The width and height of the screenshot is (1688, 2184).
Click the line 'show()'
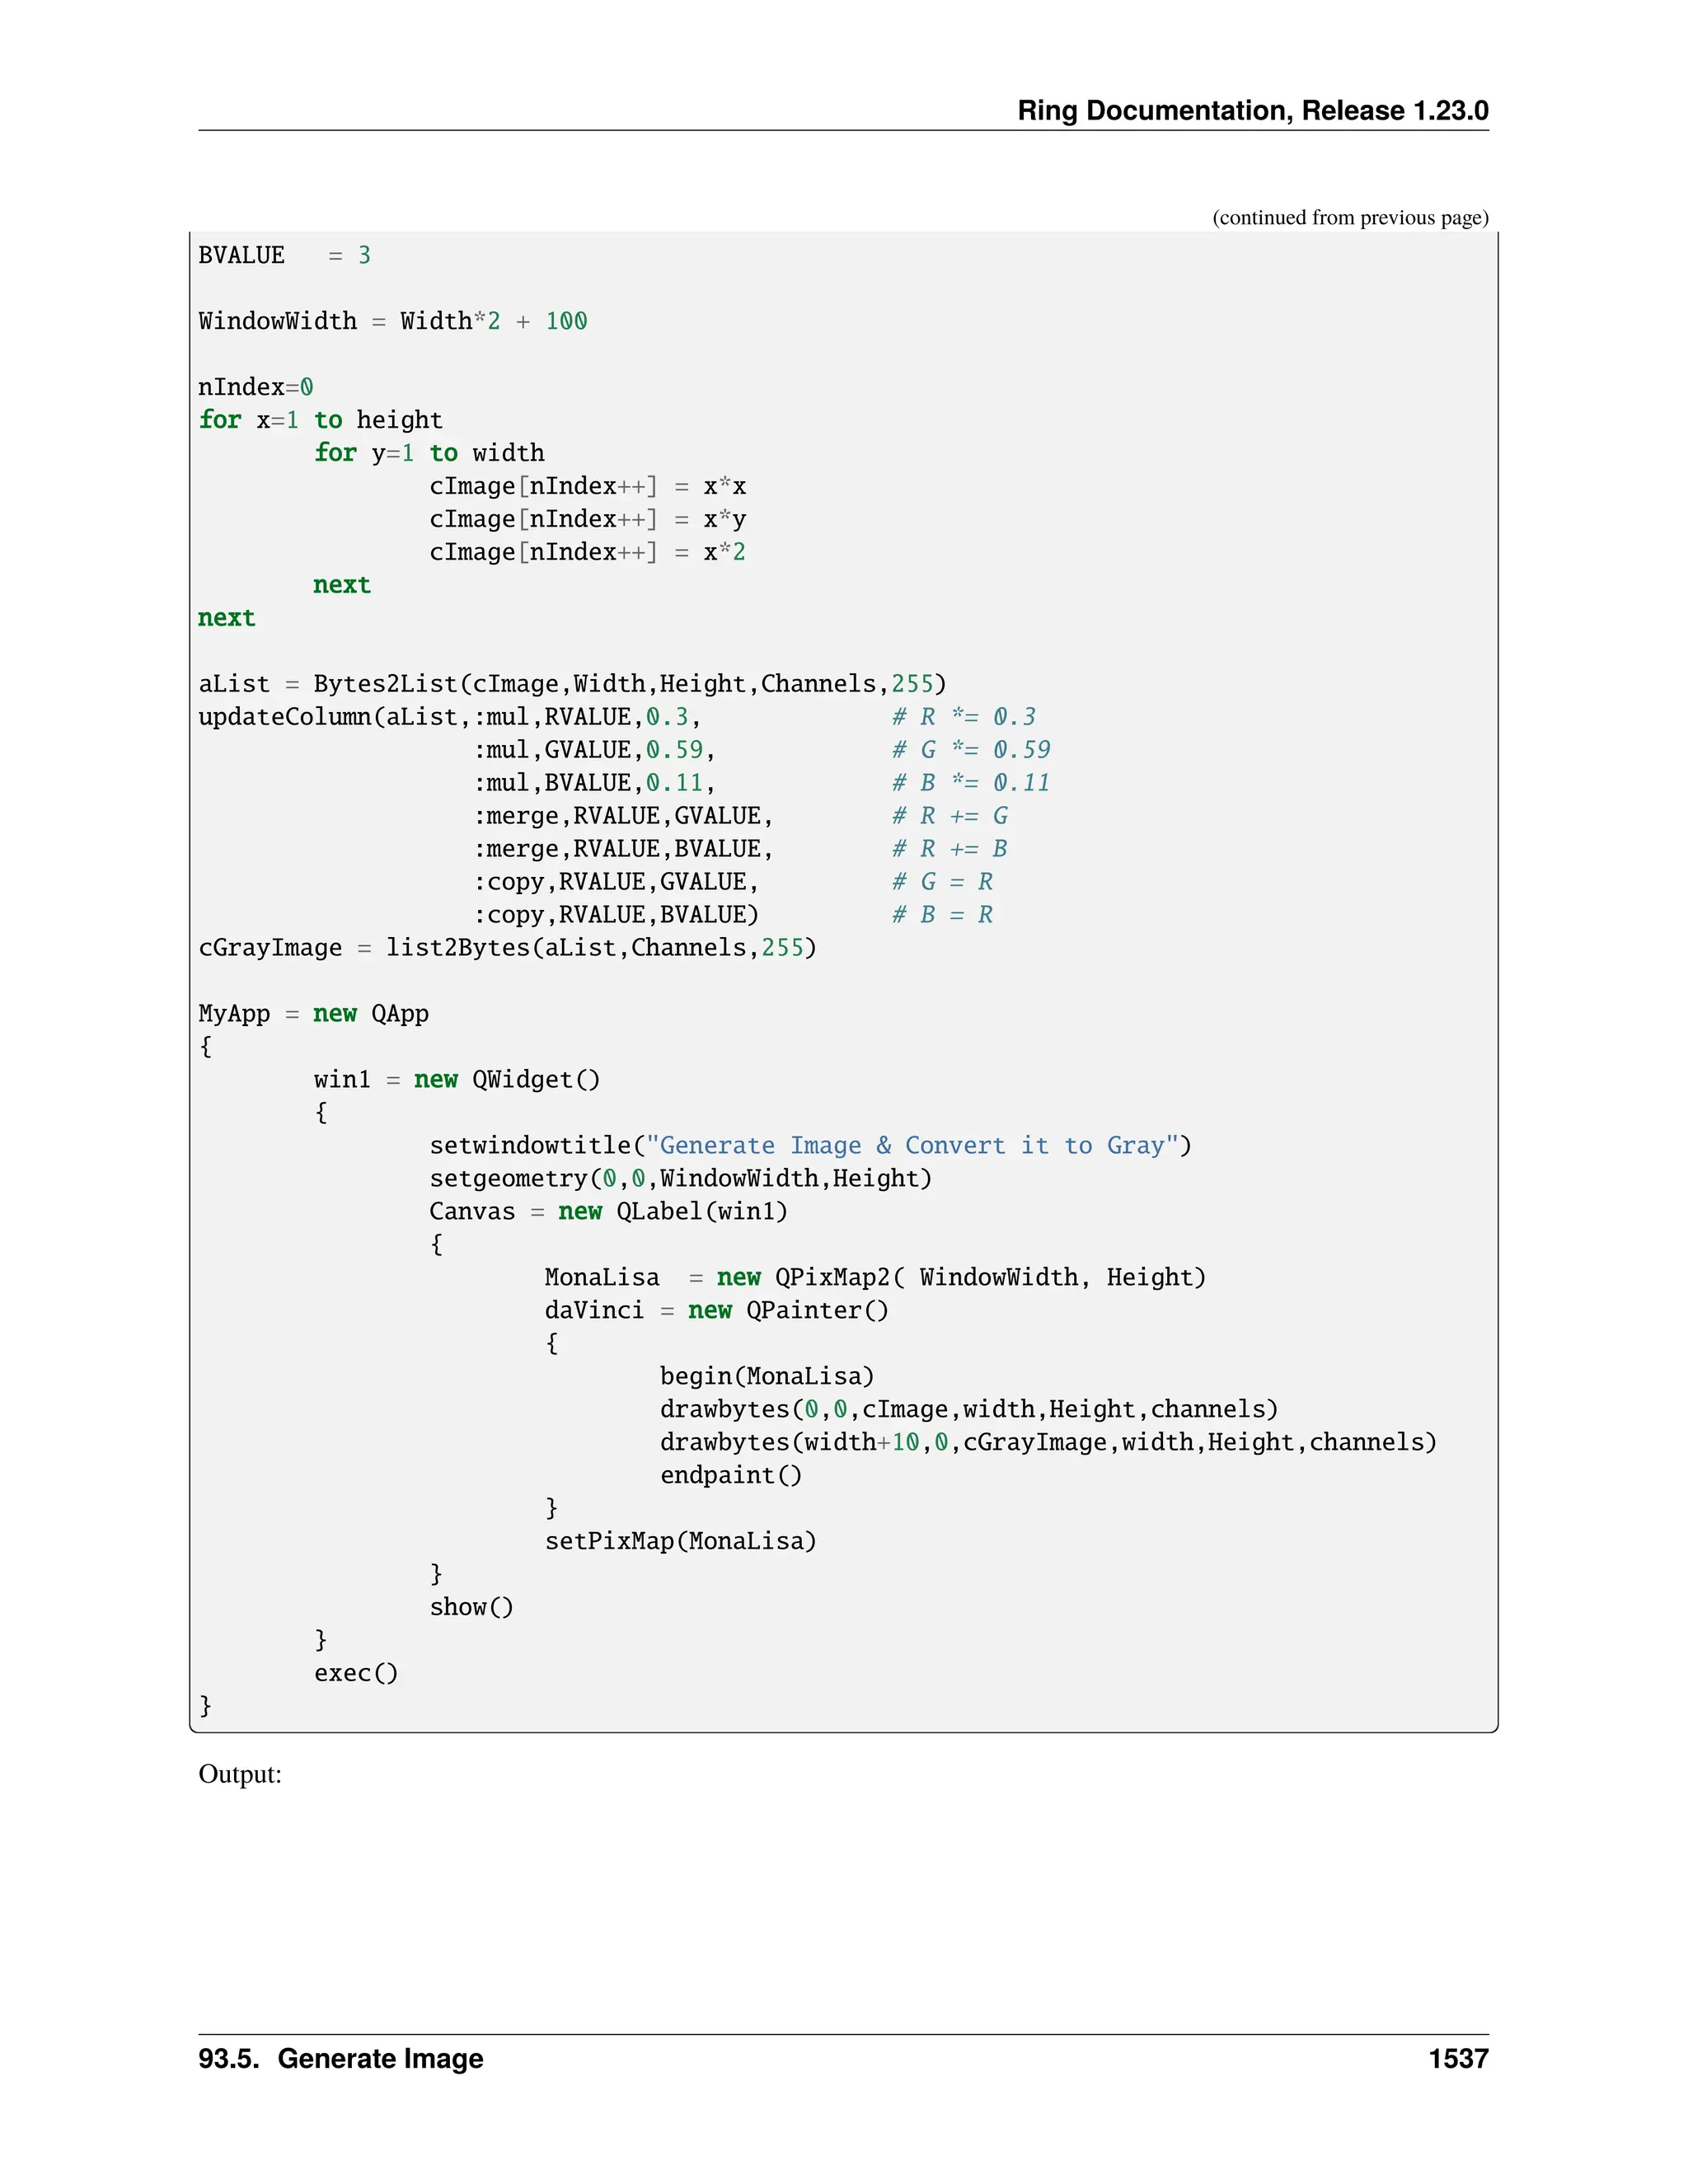pyautogui.click(x=472, y=1608)
